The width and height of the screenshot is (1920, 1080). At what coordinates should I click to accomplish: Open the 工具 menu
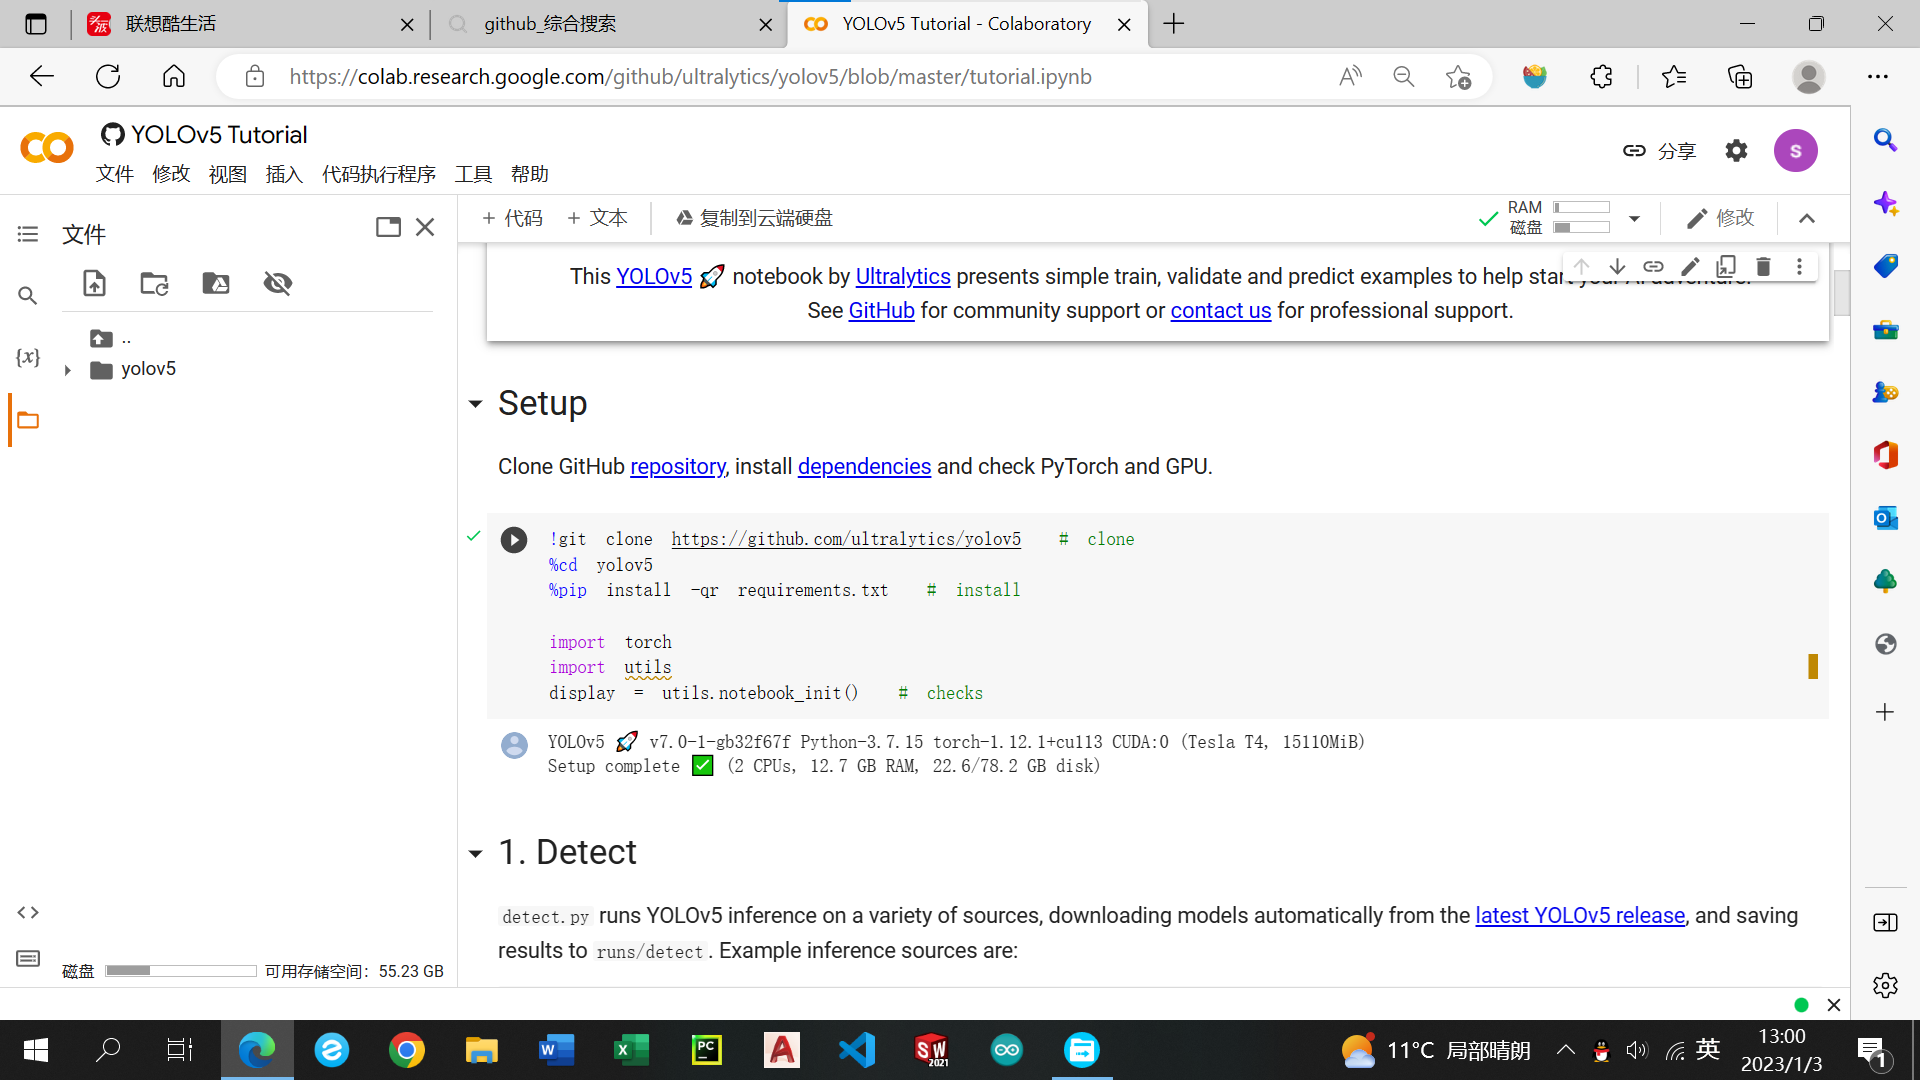click(473, 174)
